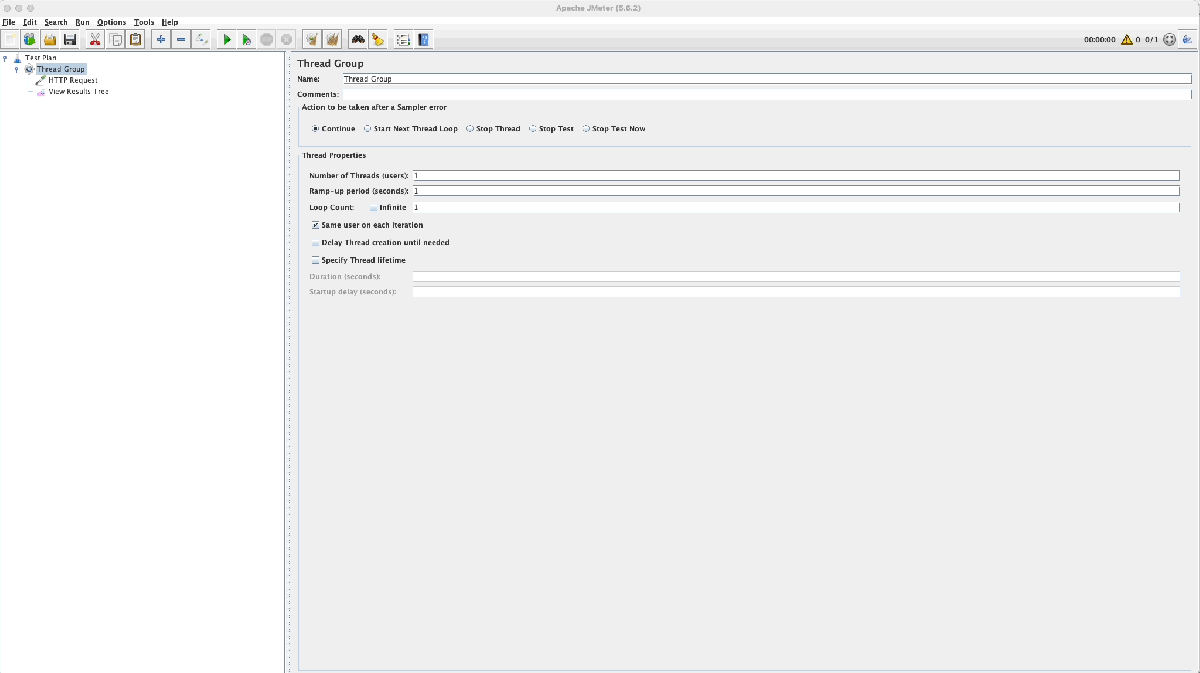Screen dimensions: 1200x673
Task: Enable Specify Thread lifetime checkbox
Action: (316, 260)
